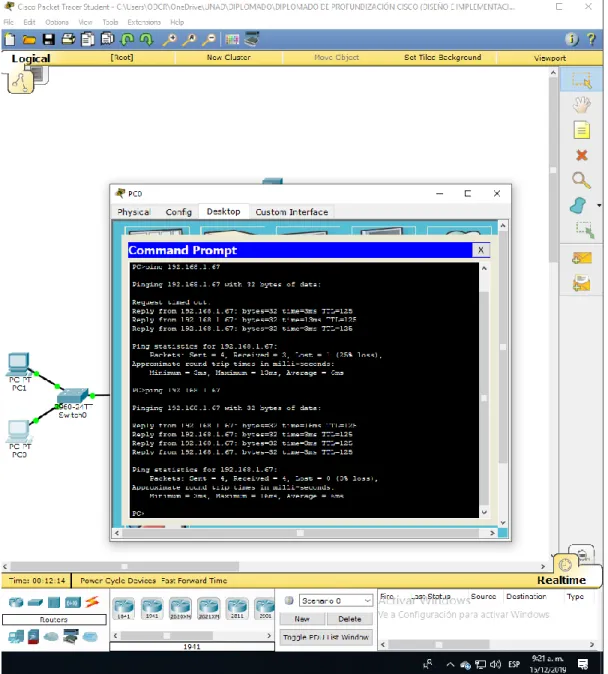
Task: Choose the Wireless Devices category icon
Action: click(x=73, y=603)
